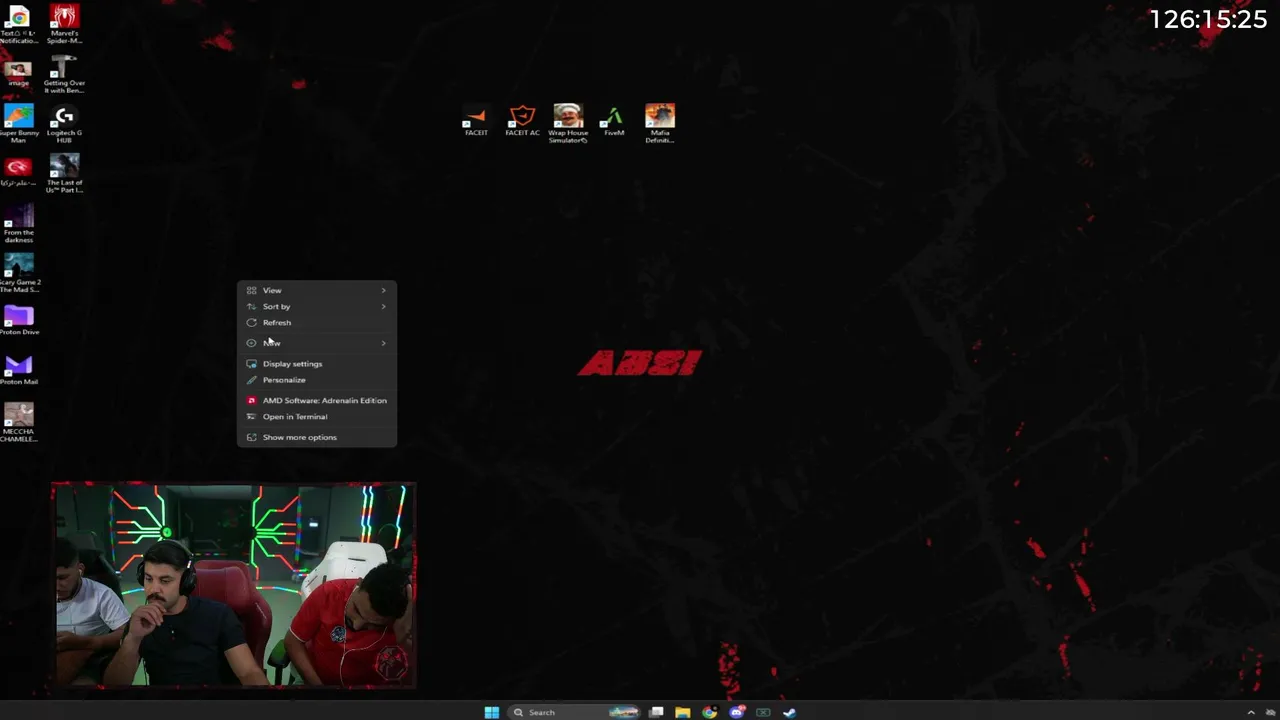Expand the New submenu
1280x720 pixels.
(x=317, y=343)
